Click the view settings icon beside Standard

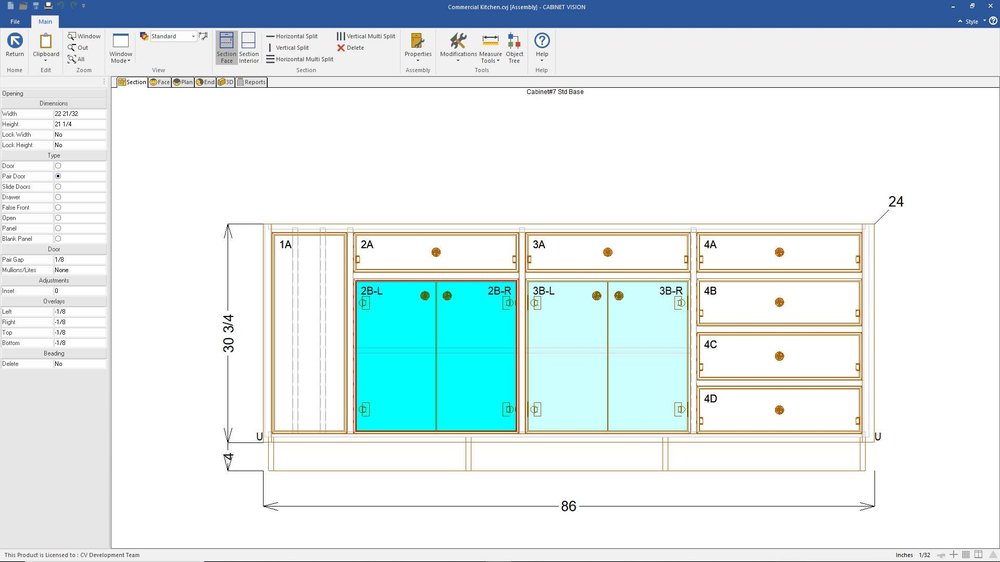click(203, 36)
